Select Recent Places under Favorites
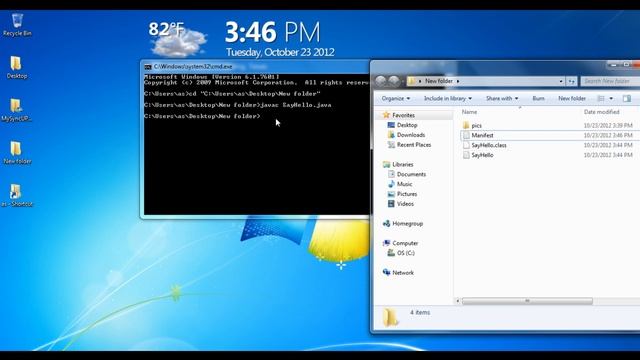Screen dimensions: 640x360 [x=414, y=145]
